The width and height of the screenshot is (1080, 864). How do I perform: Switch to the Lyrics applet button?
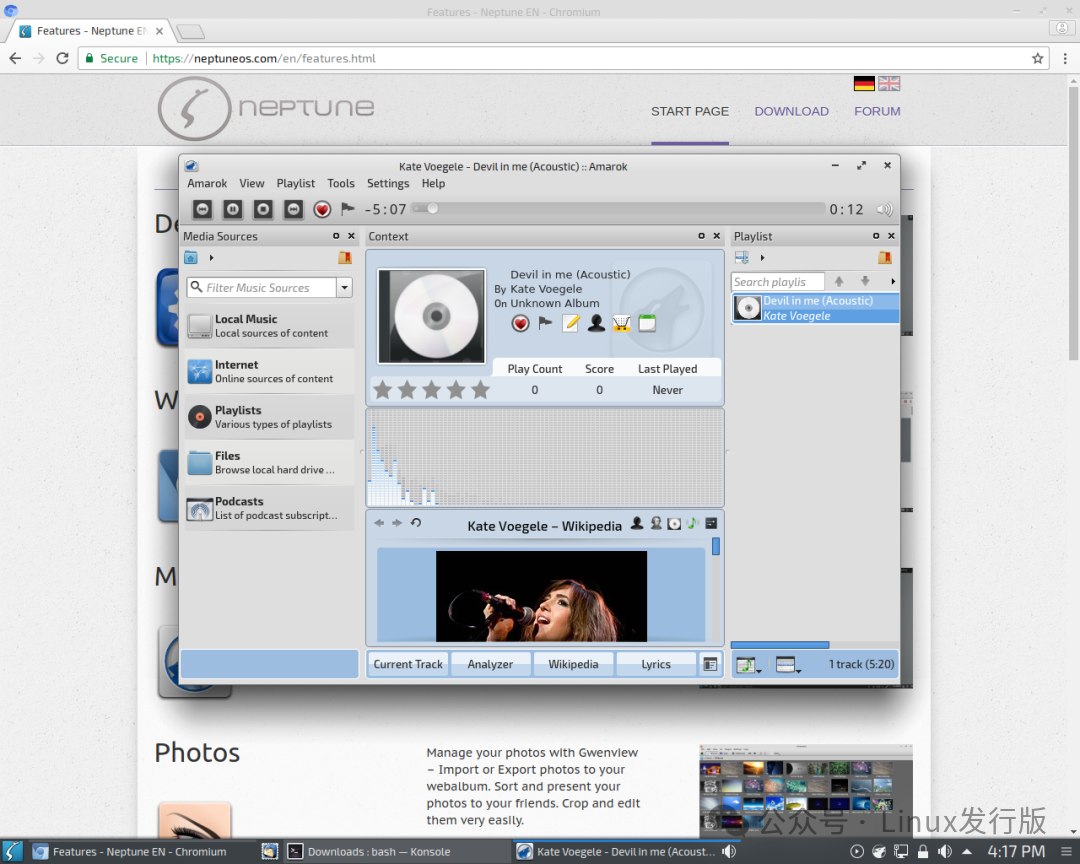(656, 664)
